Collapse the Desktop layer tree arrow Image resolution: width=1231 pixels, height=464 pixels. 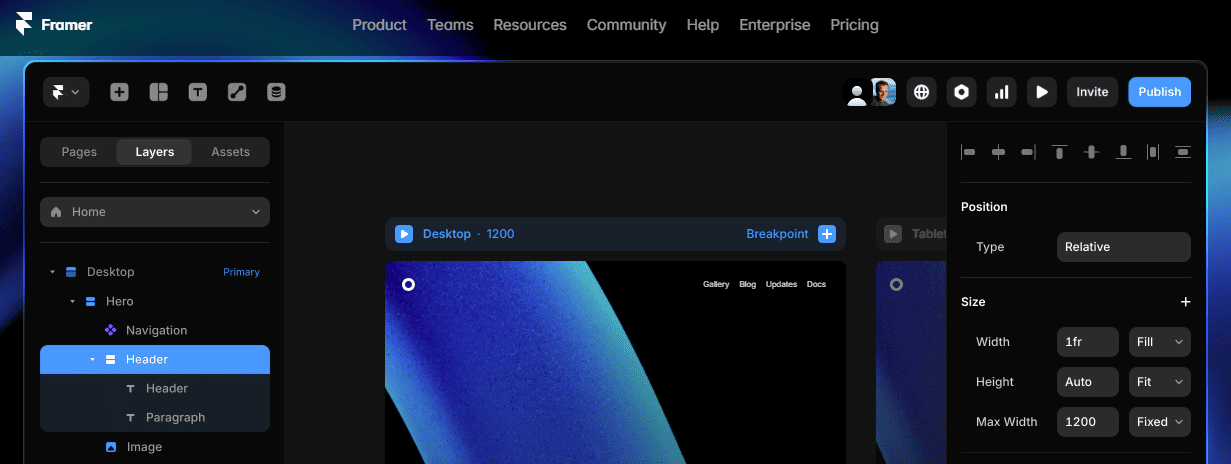(x=52, y=272)
